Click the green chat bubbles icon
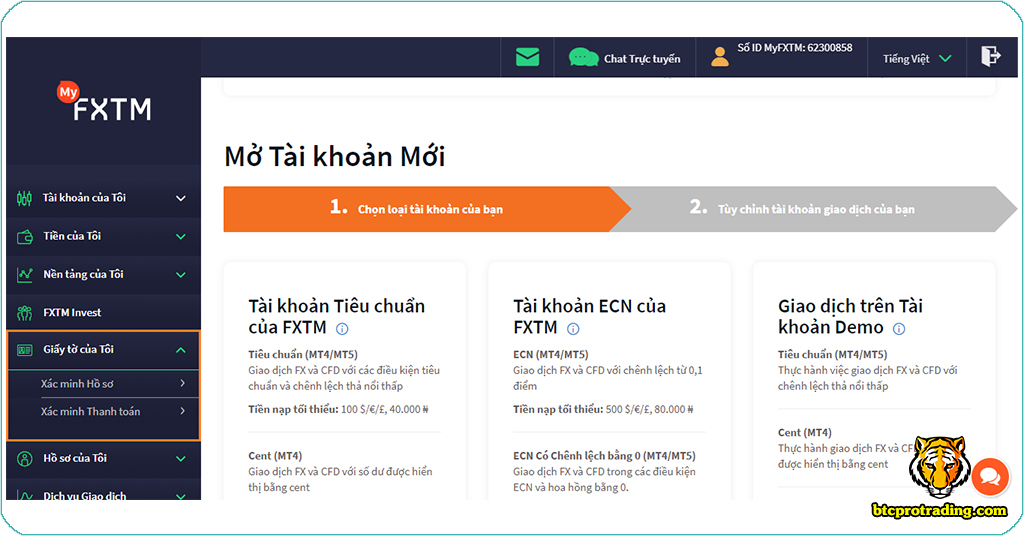This screenshot has height=536, width=1024. click(583, 57)
